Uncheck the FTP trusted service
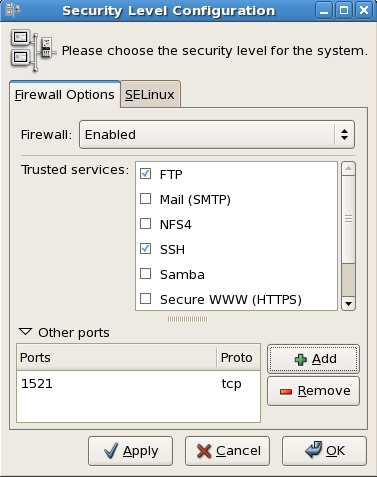 click(146, 174)
